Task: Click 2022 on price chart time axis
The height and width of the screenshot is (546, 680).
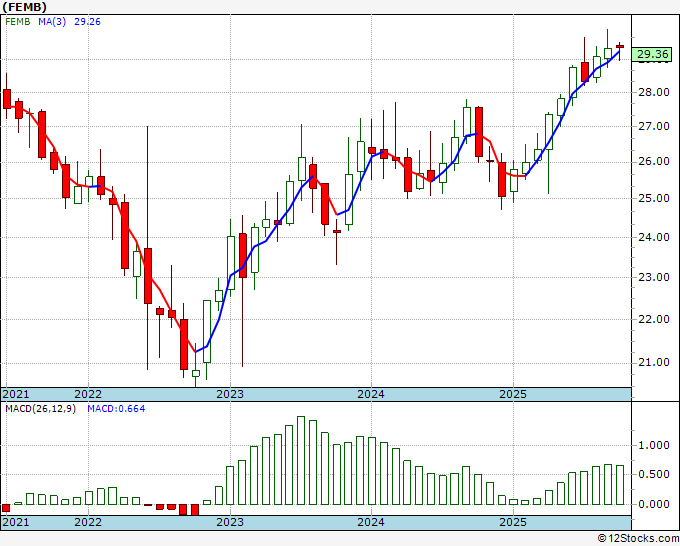Action: click(88, 394)
